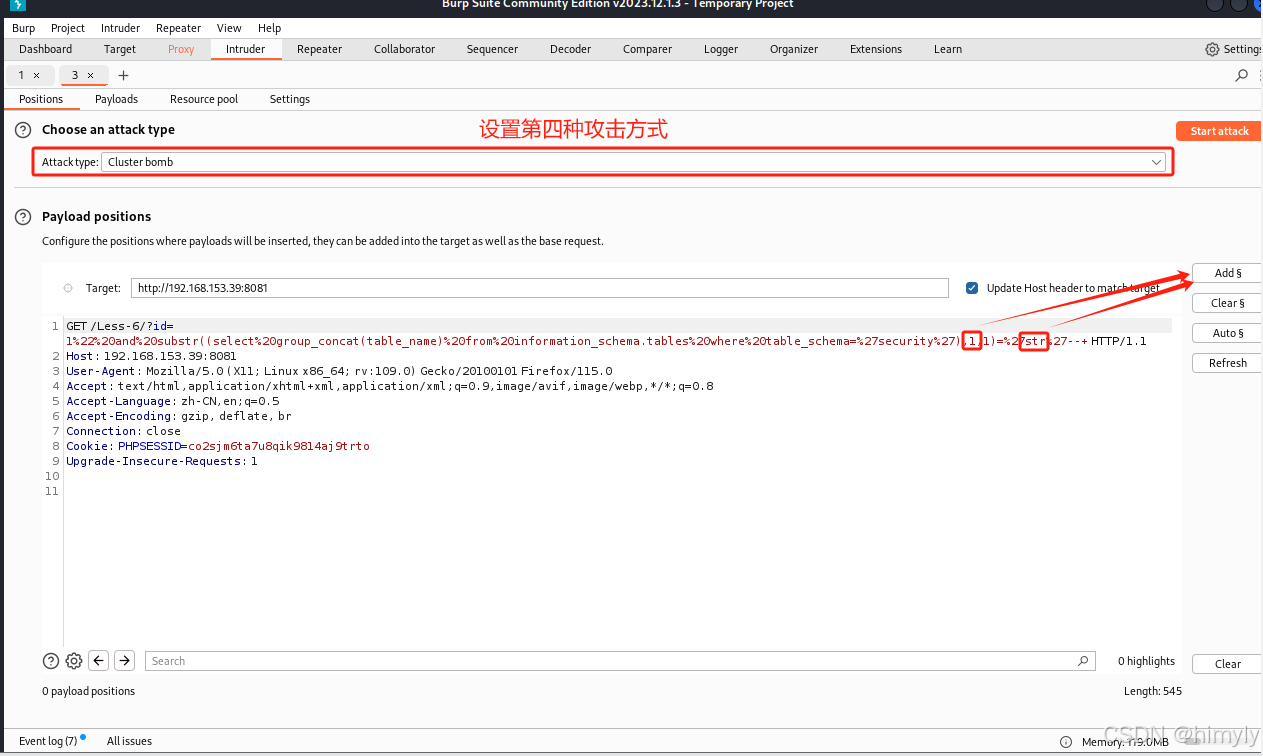Switch to the Logger tab

721,49
